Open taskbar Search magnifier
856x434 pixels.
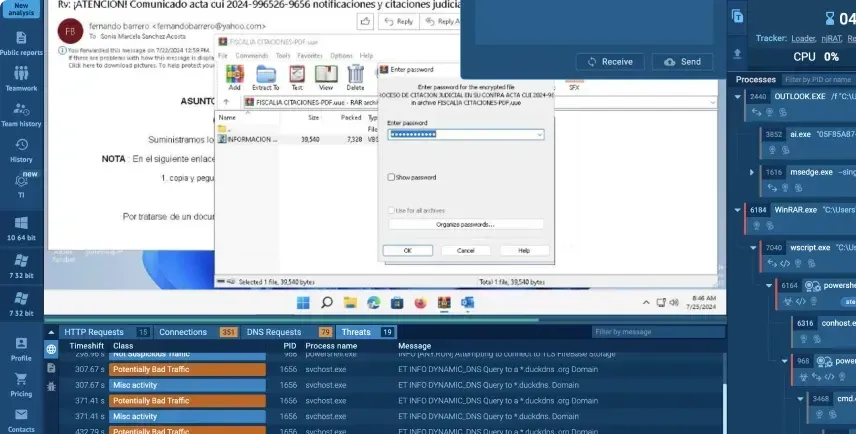coord(326,302)
